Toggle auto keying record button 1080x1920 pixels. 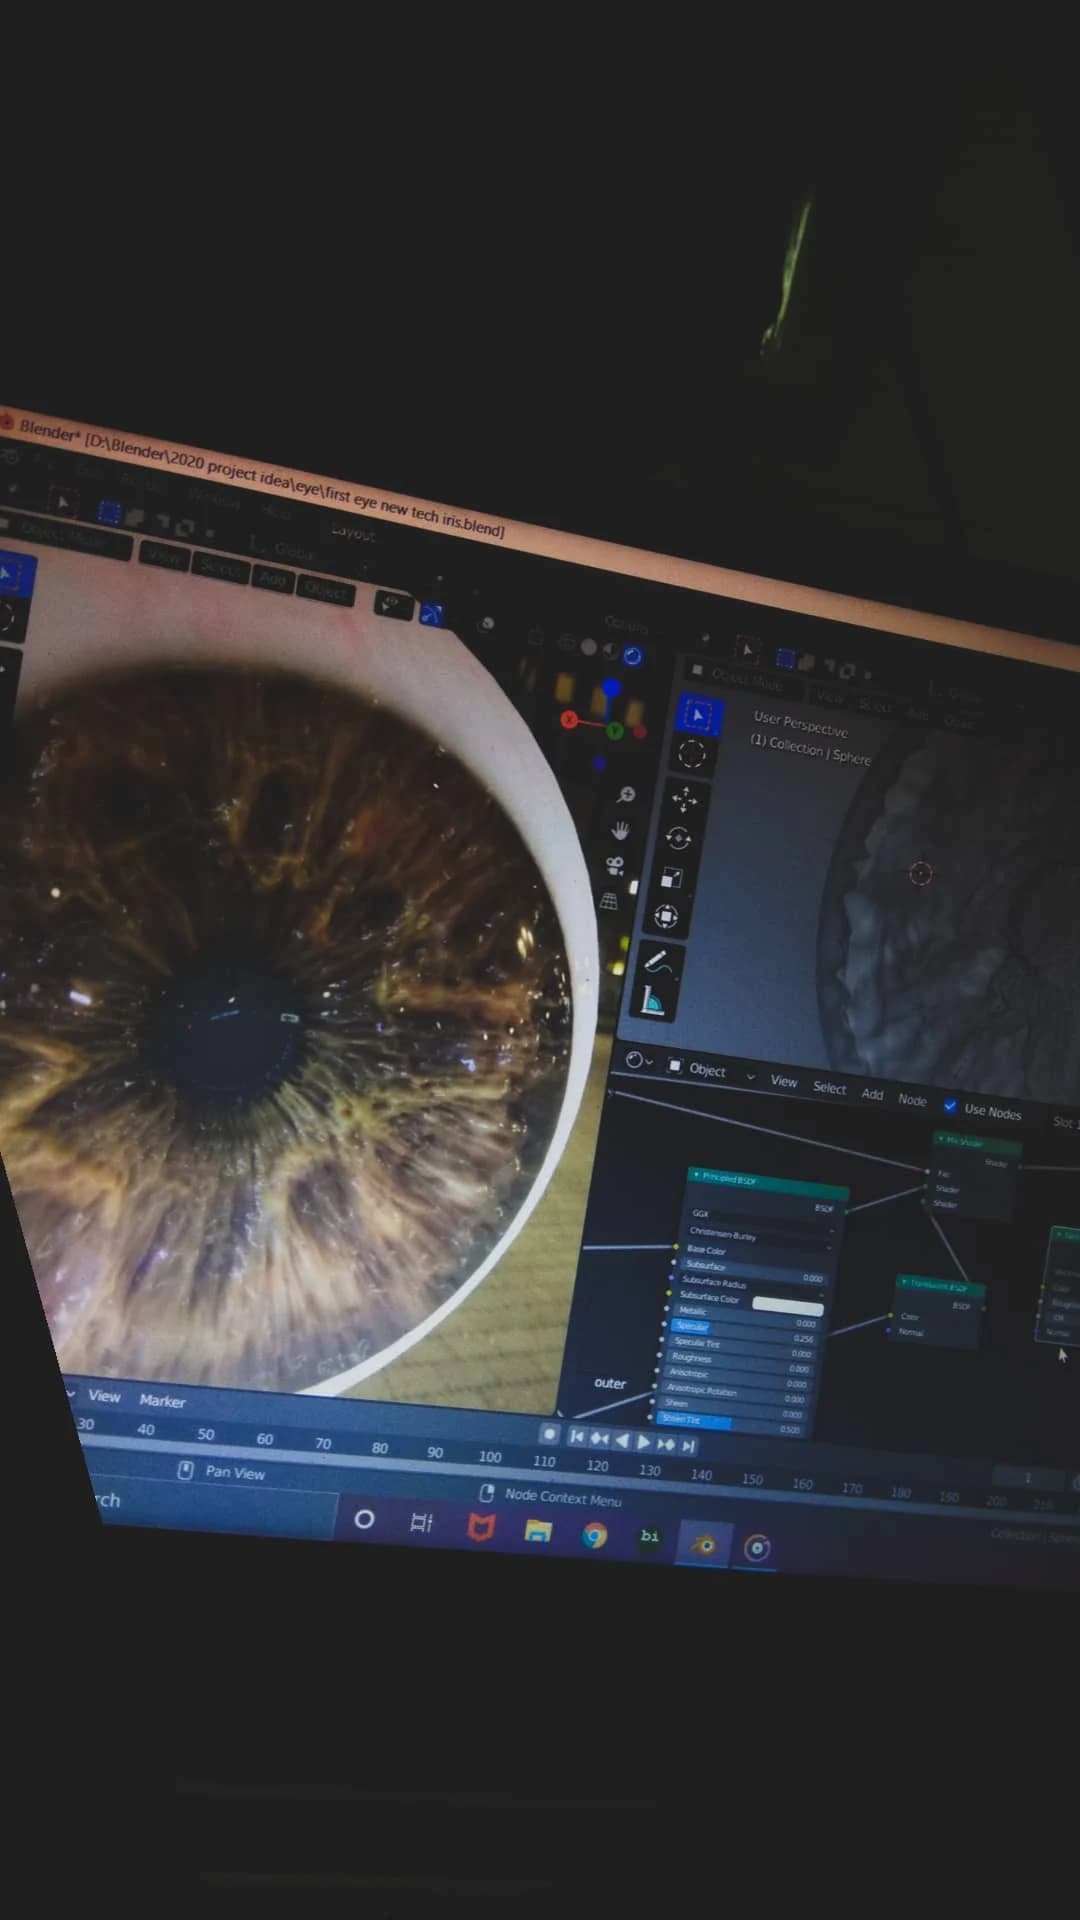coord(549,1434)
